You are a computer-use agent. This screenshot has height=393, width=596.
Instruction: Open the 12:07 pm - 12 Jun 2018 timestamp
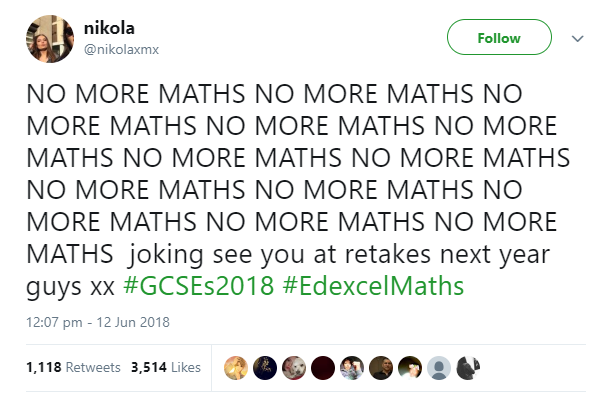tap(98, 322)
